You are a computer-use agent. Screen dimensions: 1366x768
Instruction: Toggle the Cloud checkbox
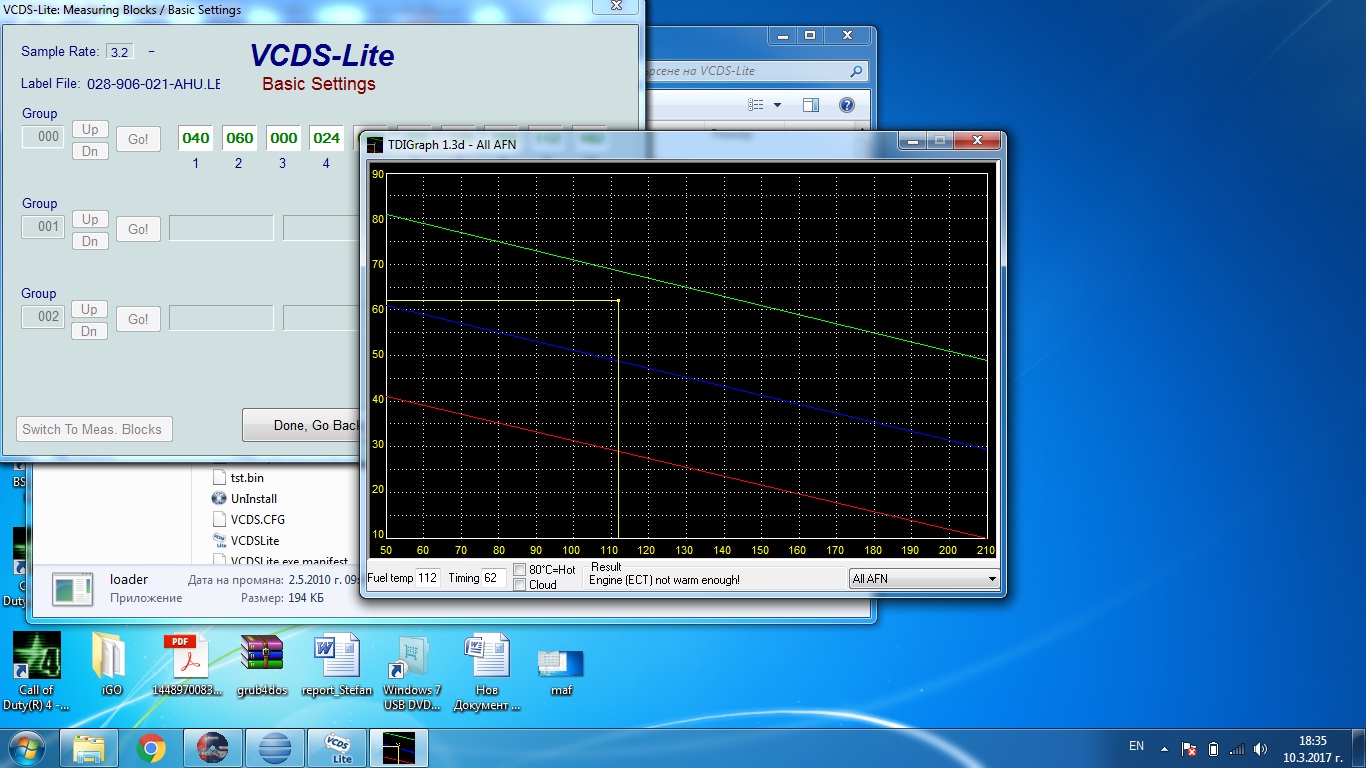click(x=520, y=585)
